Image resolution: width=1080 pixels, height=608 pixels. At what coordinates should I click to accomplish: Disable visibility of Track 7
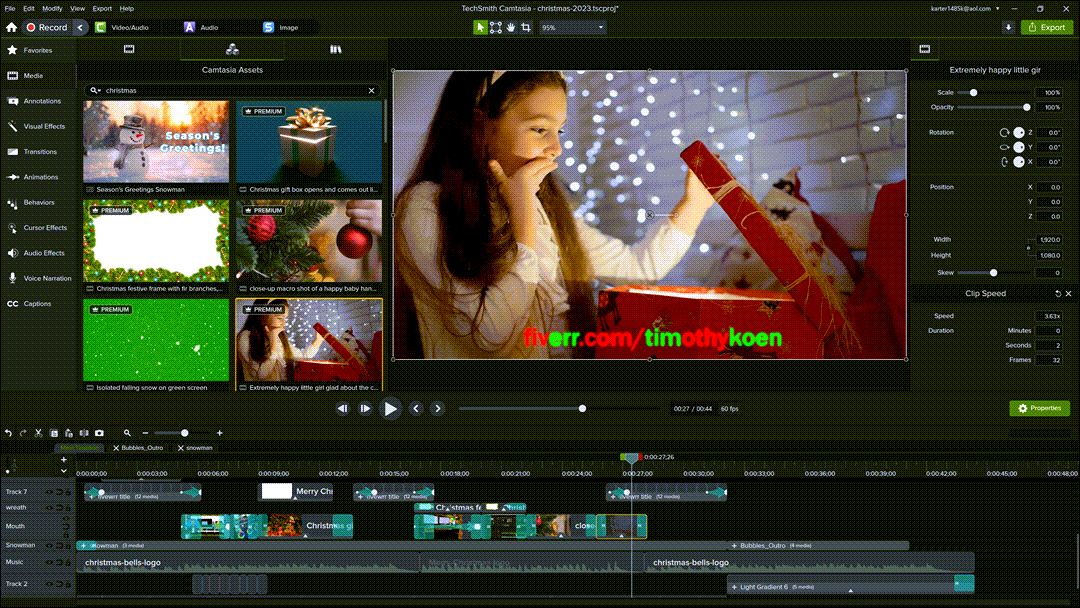50,491
